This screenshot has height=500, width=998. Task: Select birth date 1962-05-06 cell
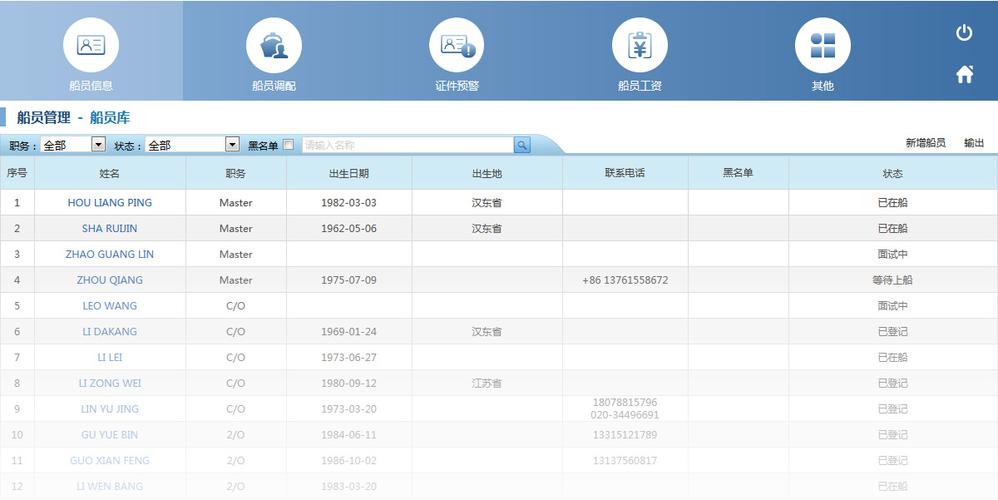349,228
